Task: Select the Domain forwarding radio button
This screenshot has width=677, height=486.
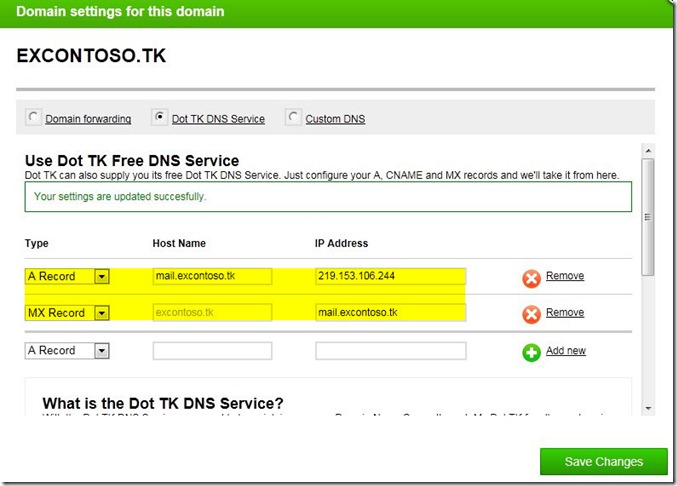Action: (x=34, y=118)
